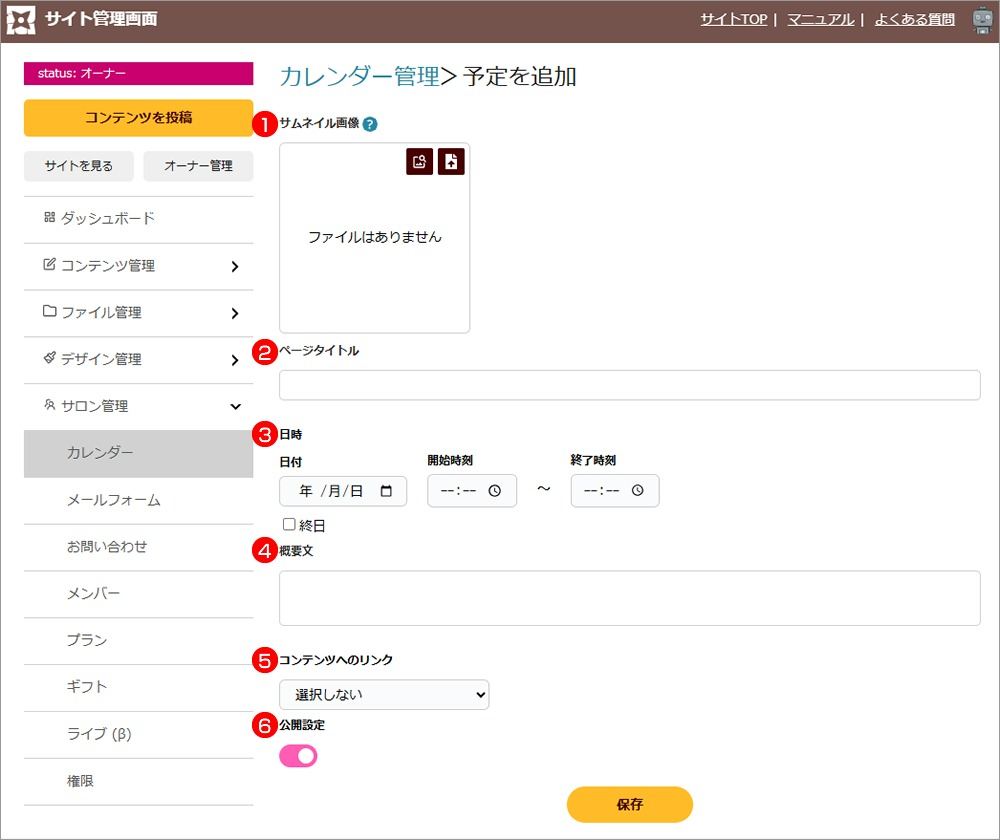1000x840 pixels.
Task: Check the 終日 all-day checkbox
Action: (x=289, y=524)
